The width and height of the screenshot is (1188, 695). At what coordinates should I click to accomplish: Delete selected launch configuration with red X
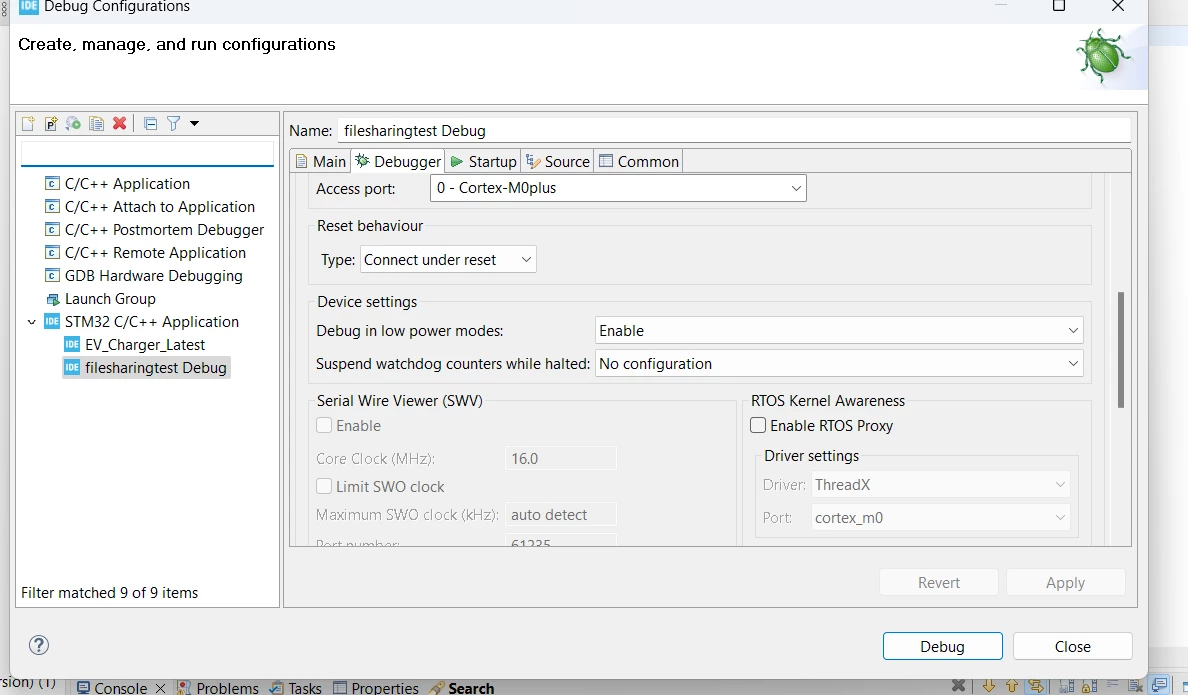tap(119, 124)
